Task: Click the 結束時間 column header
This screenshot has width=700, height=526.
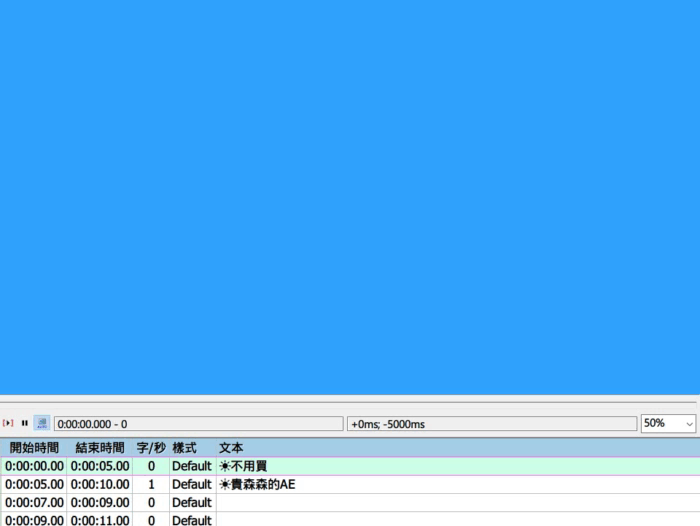Action: click(100, 448)
